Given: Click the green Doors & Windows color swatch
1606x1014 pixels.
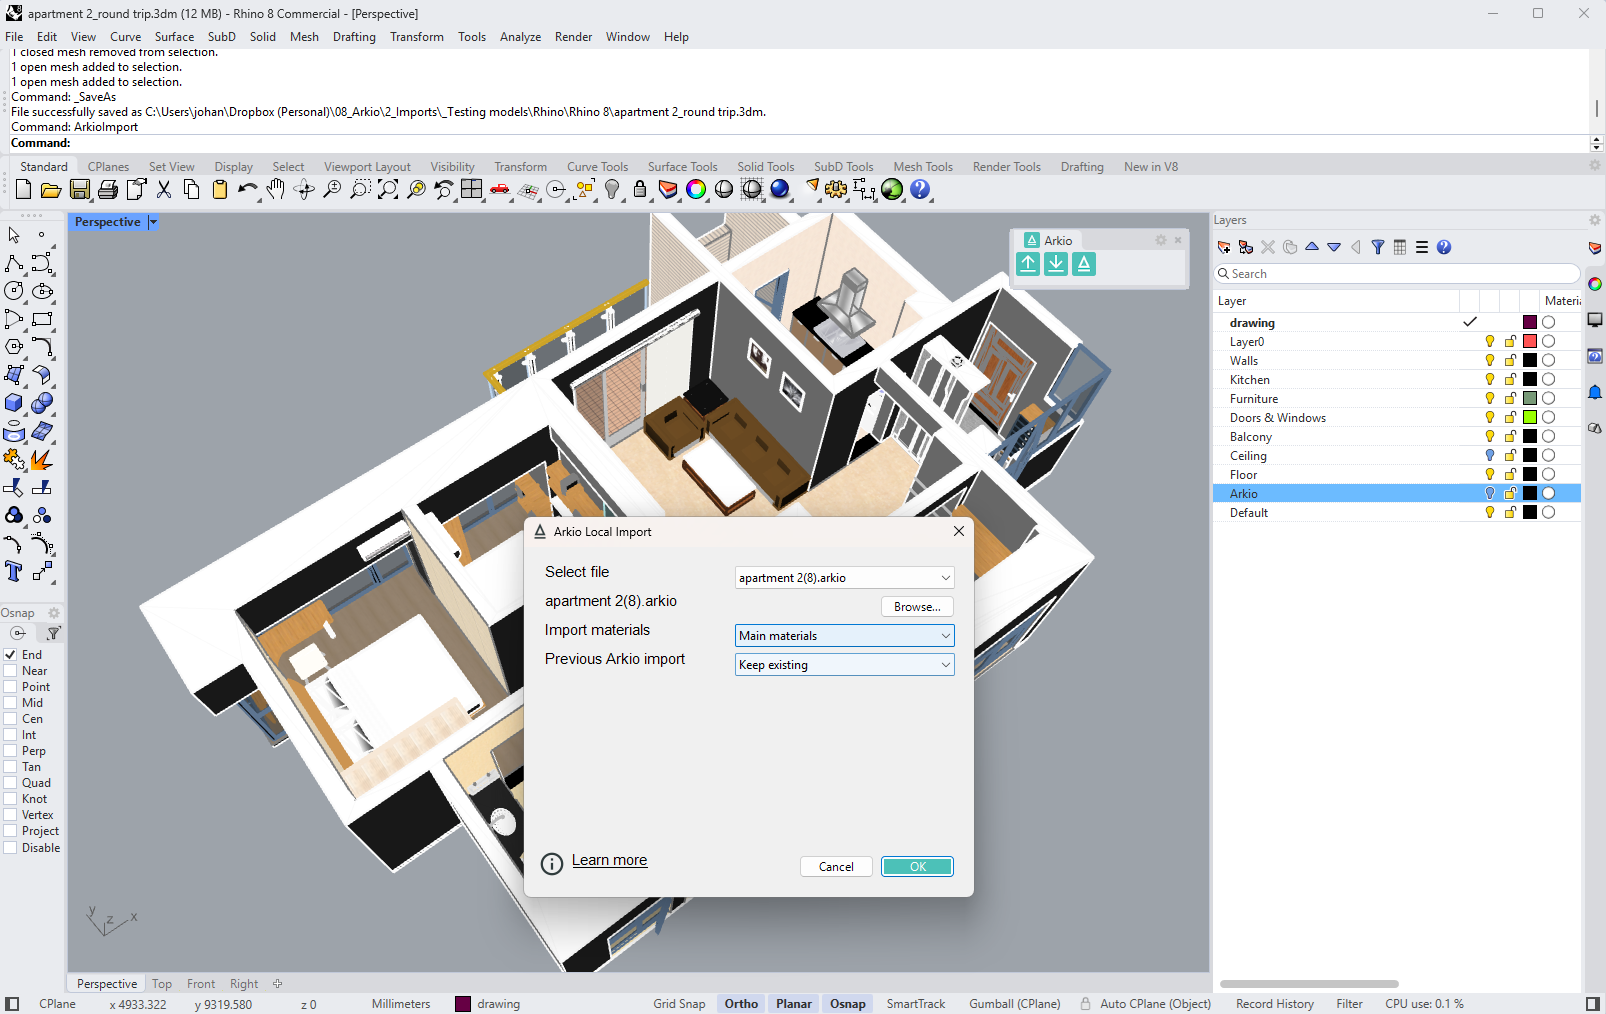Looking at the screenshot, I should 1530,418.
